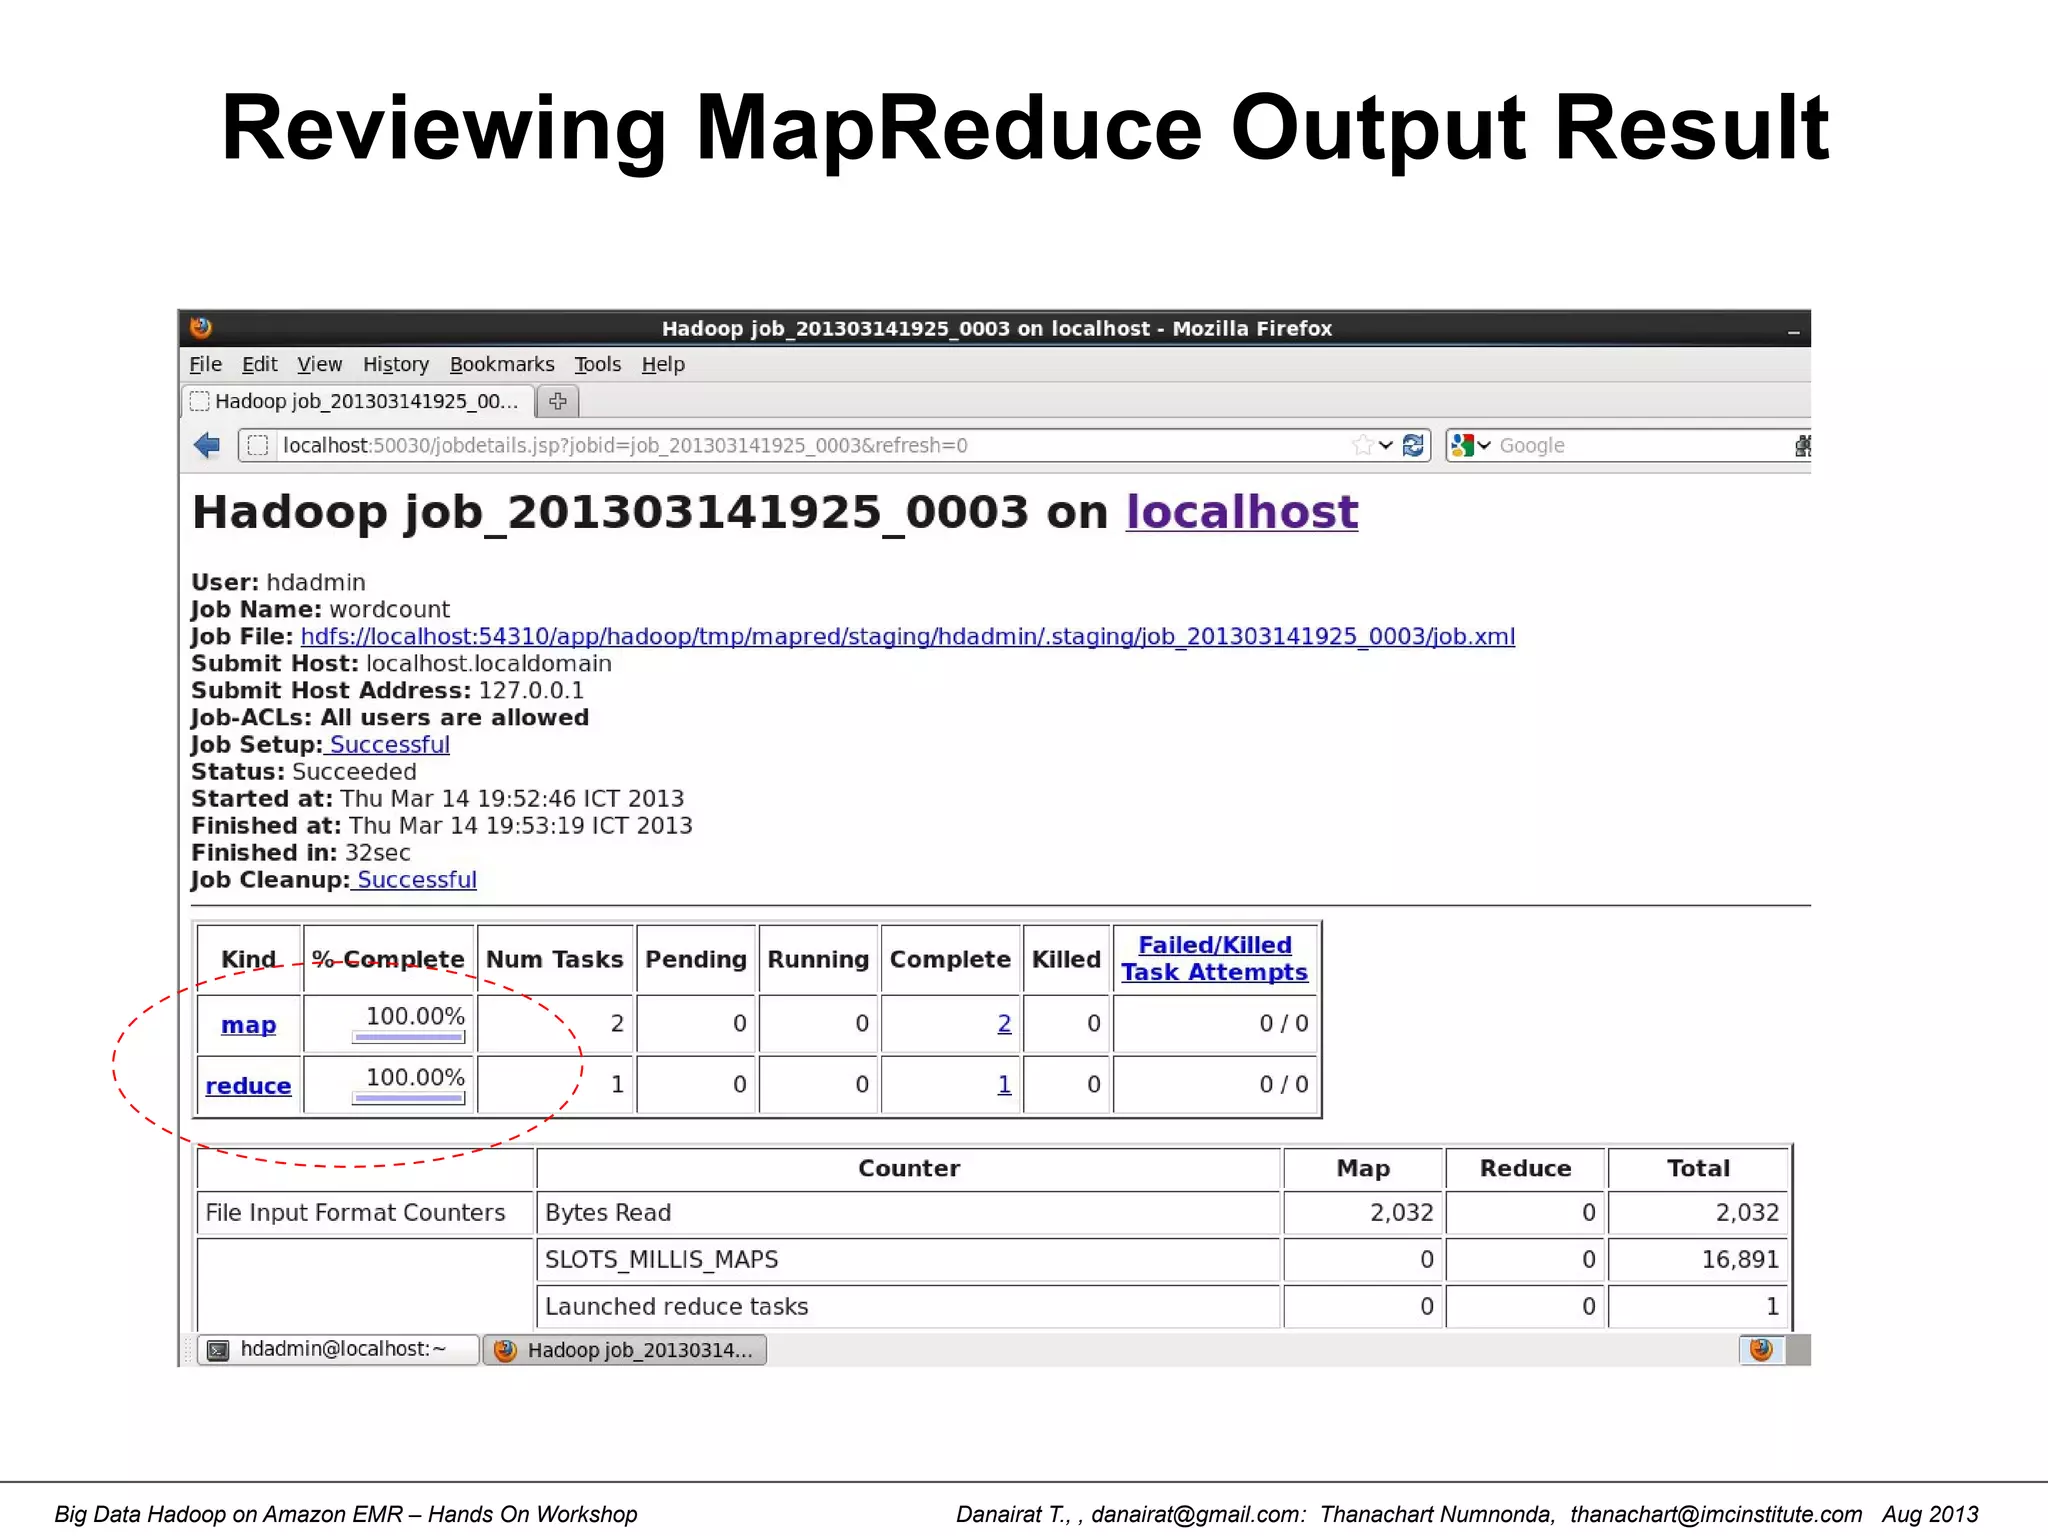
Task: Click the reduce 100.00% progress bar
Action: (409, 1098)
